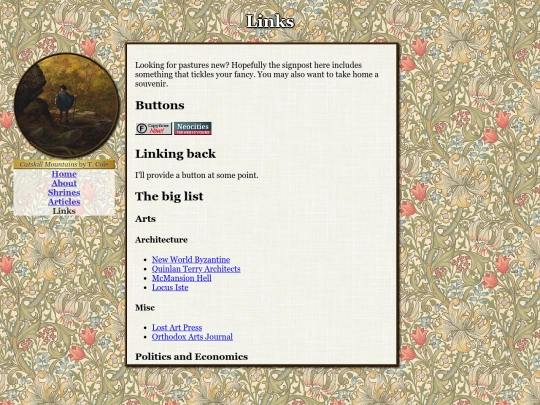Visit the New World Byzantine link

tap(191, 259)
